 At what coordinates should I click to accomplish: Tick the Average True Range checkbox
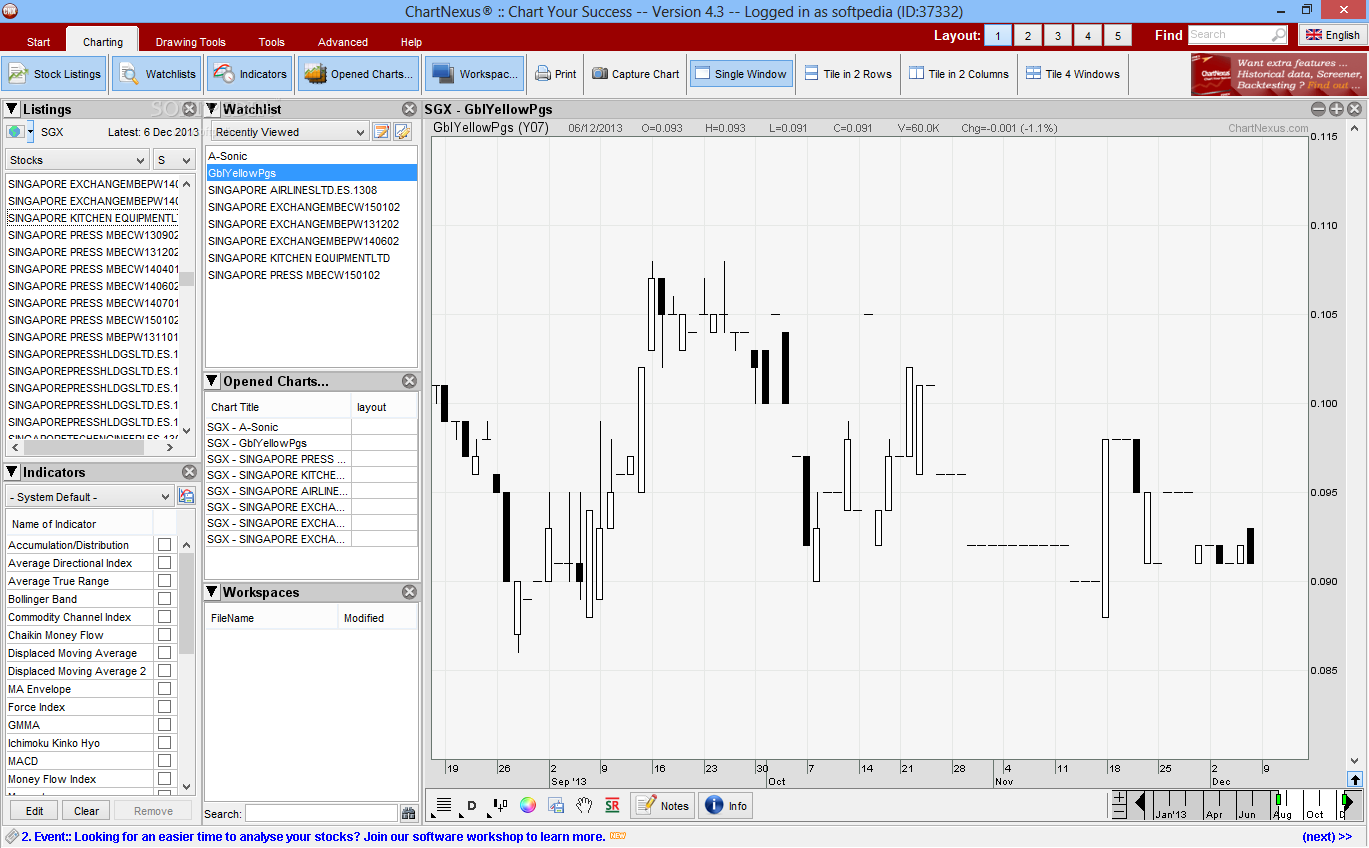(164, 581)
